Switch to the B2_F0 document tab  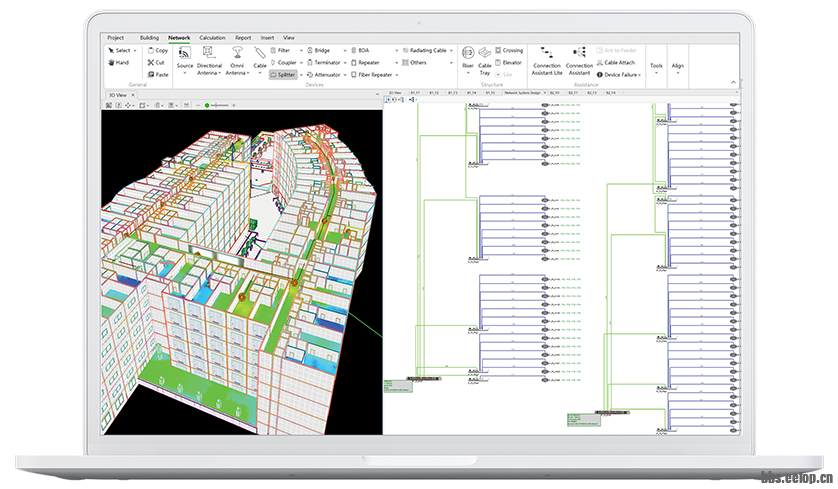554,93
